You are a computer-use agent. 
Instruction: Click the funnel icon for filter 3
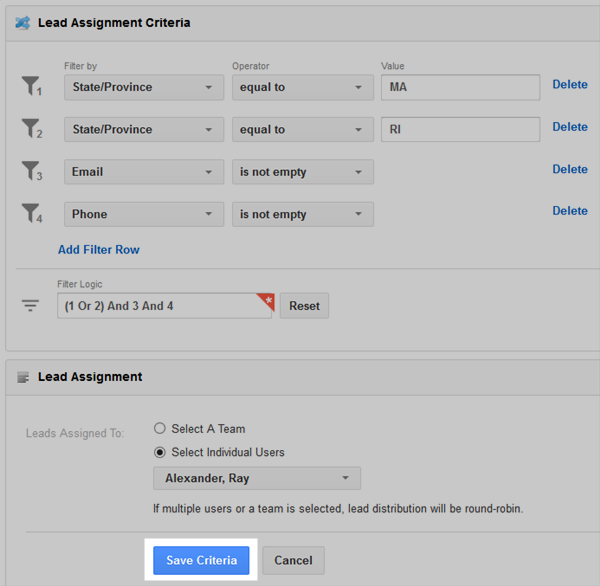point(30,171)
